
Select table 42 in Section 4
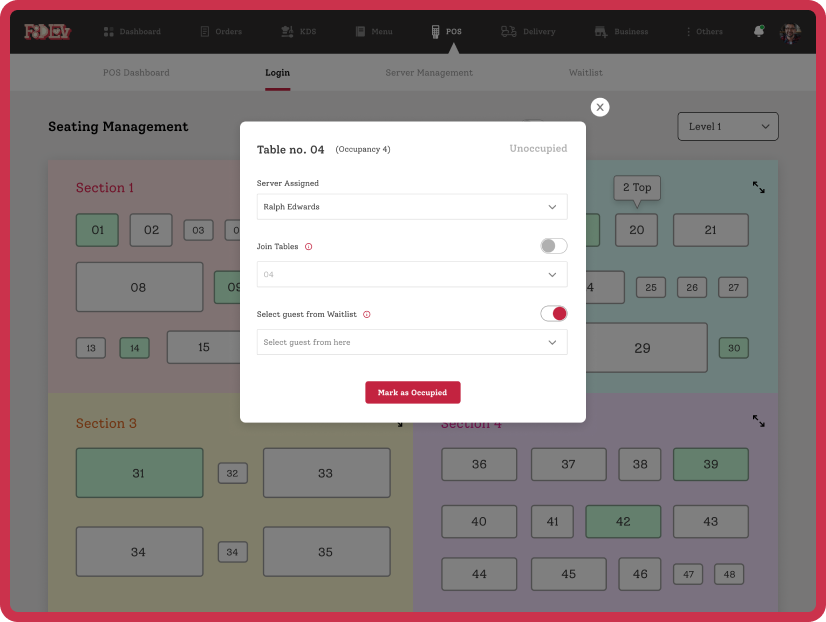coord(622,521)
